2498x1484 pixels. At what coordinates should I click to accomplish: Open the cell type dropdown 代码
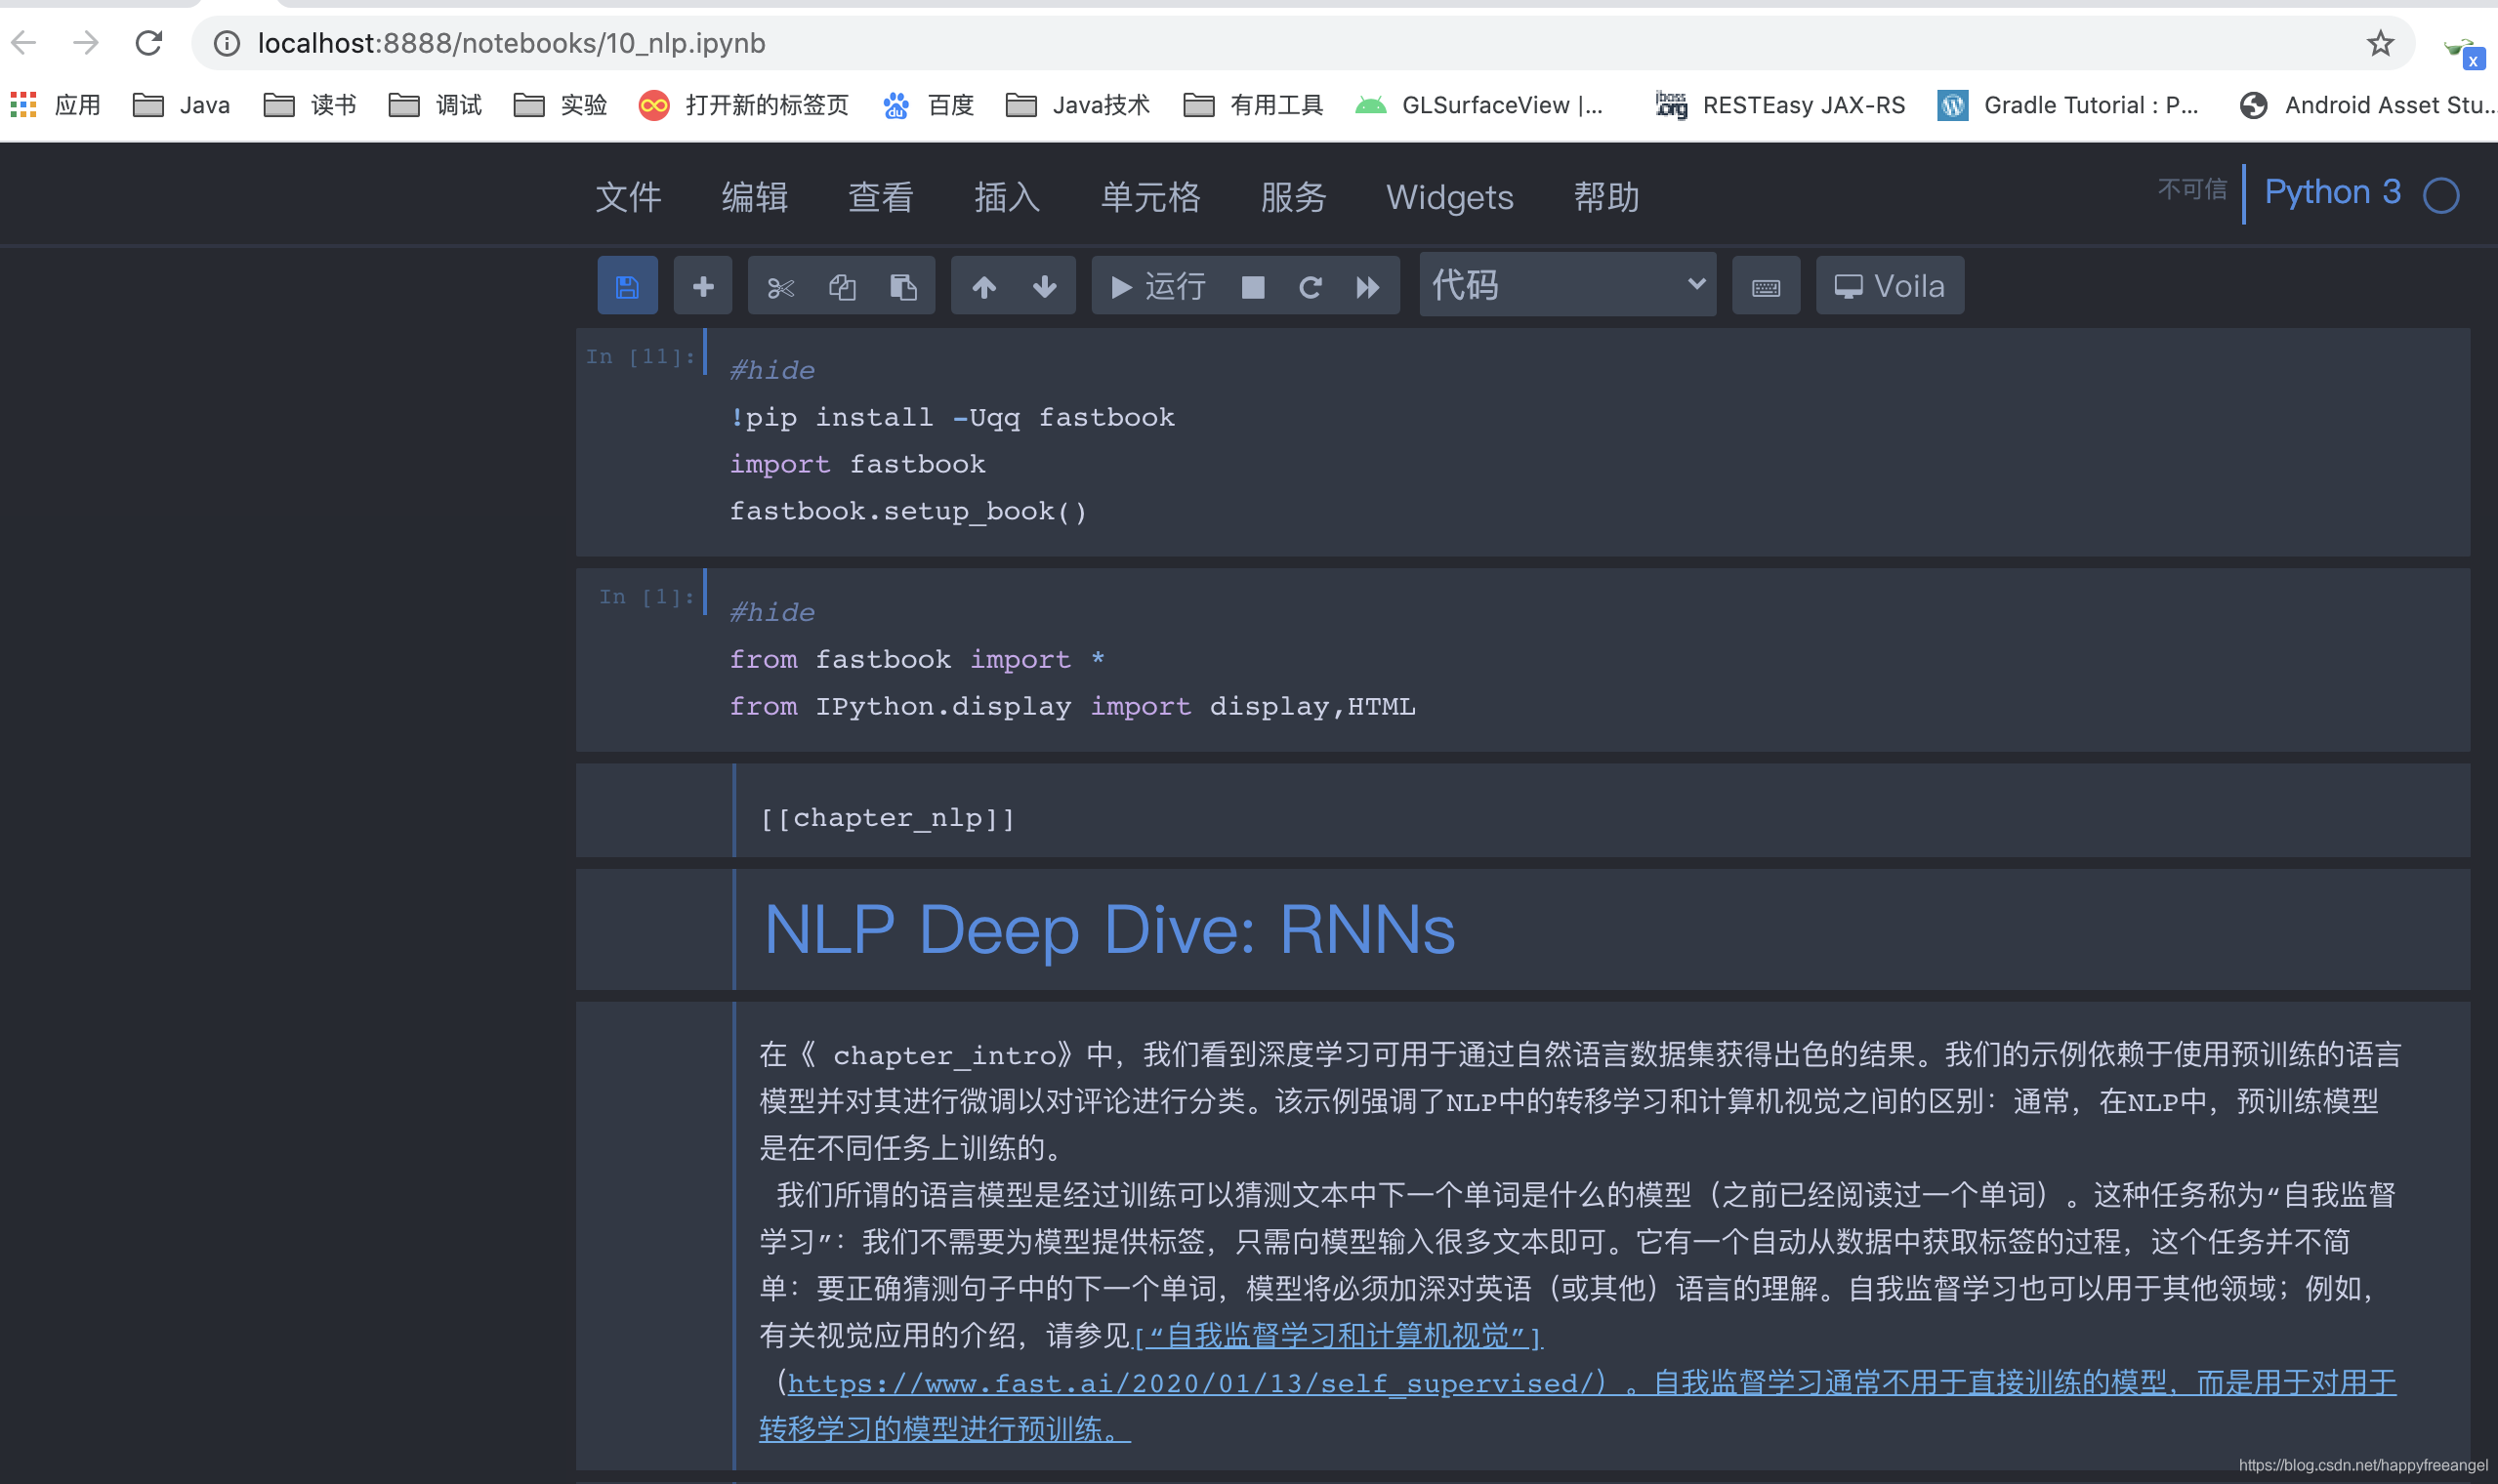pos(1568,285)
